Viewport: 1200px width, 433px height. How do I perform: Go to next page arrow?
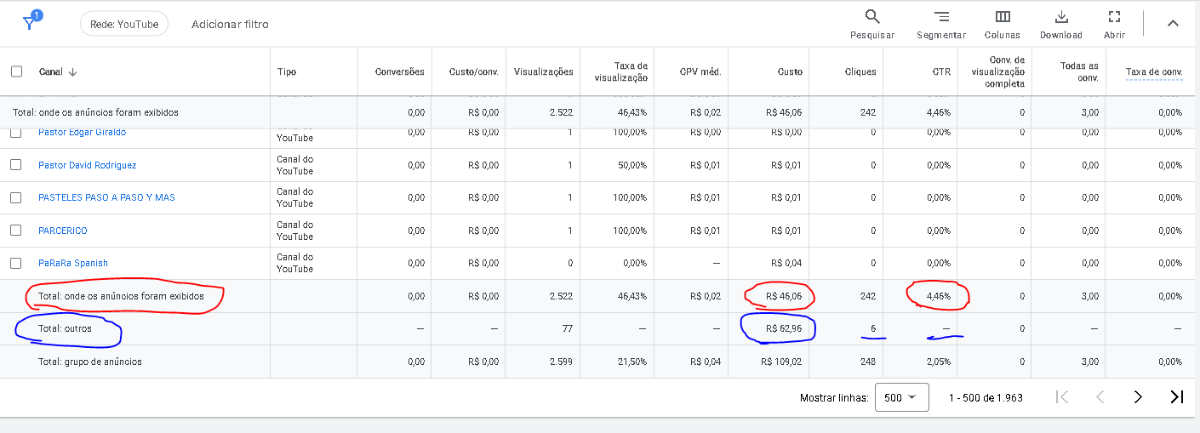(1138, 397)
